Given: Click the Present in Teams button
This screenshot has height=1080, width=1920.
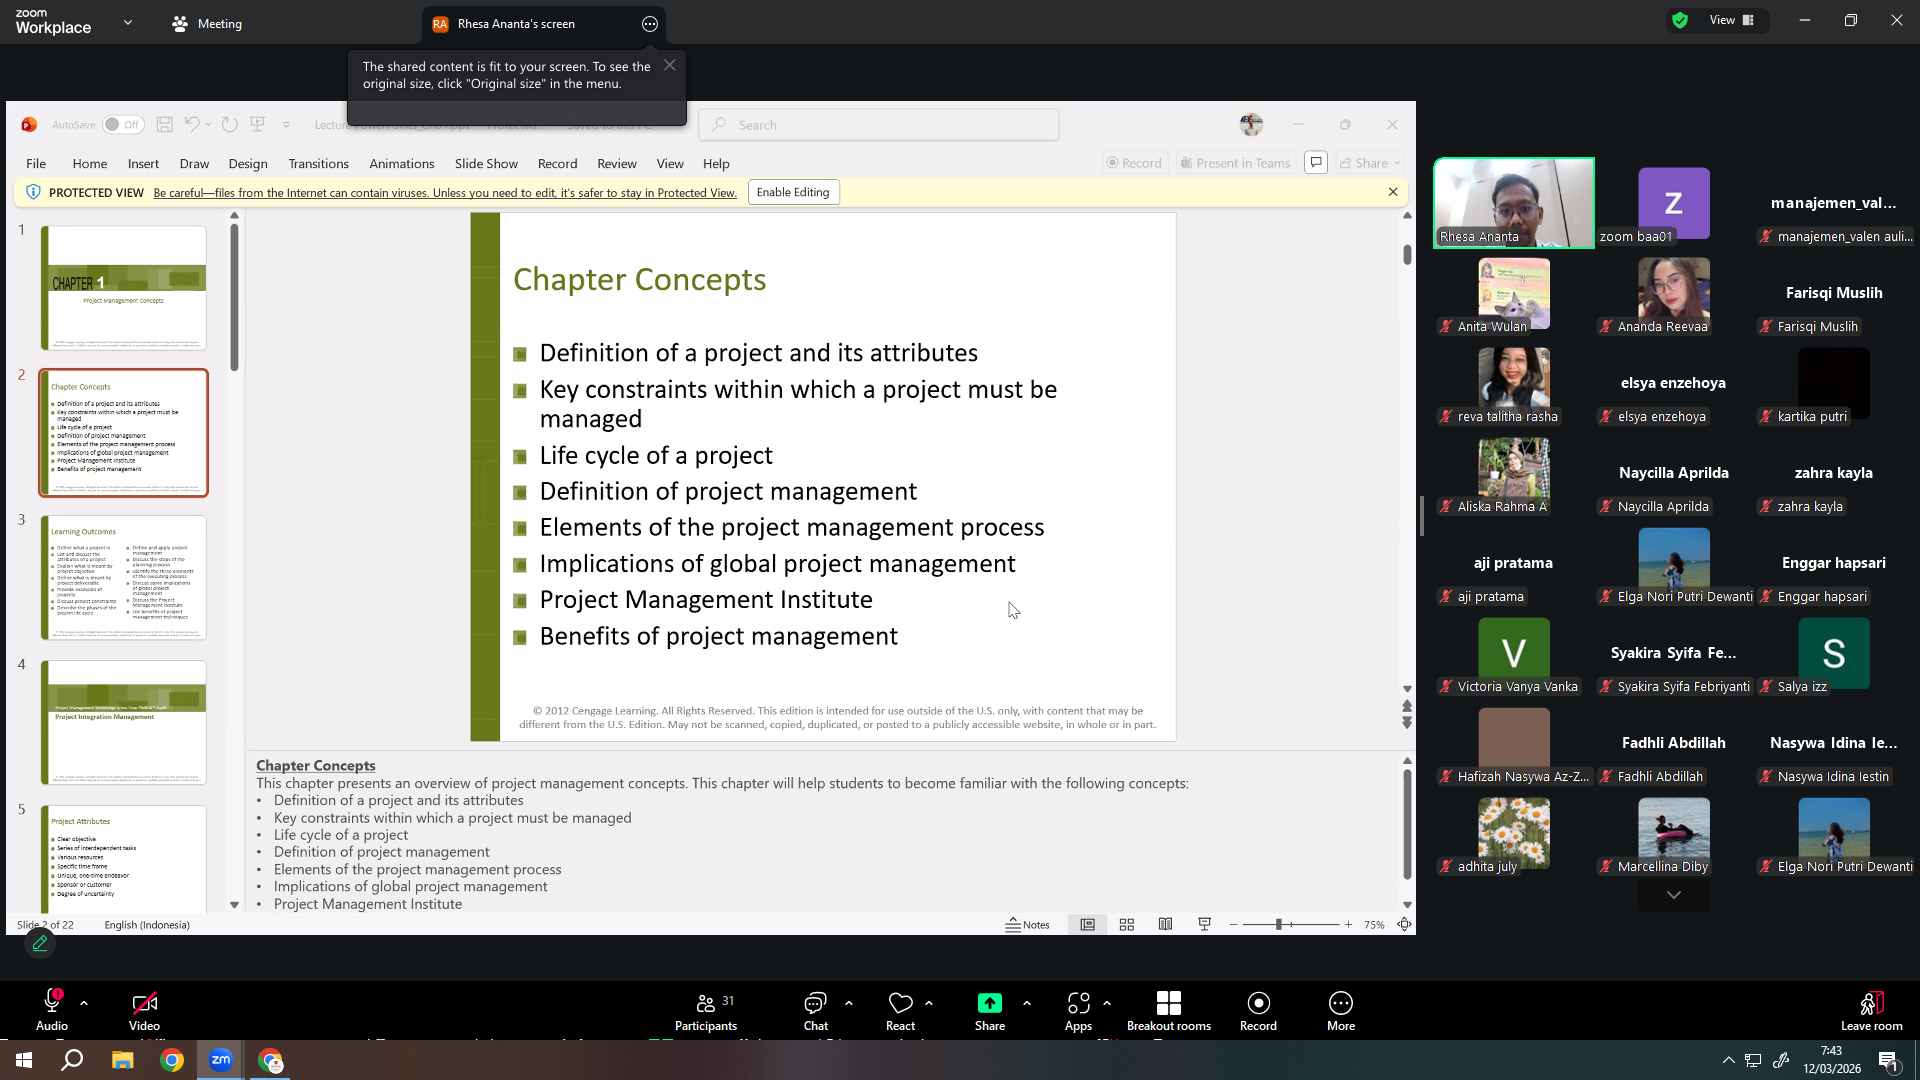Looking at the screenshot, I should pos(1235,163).
